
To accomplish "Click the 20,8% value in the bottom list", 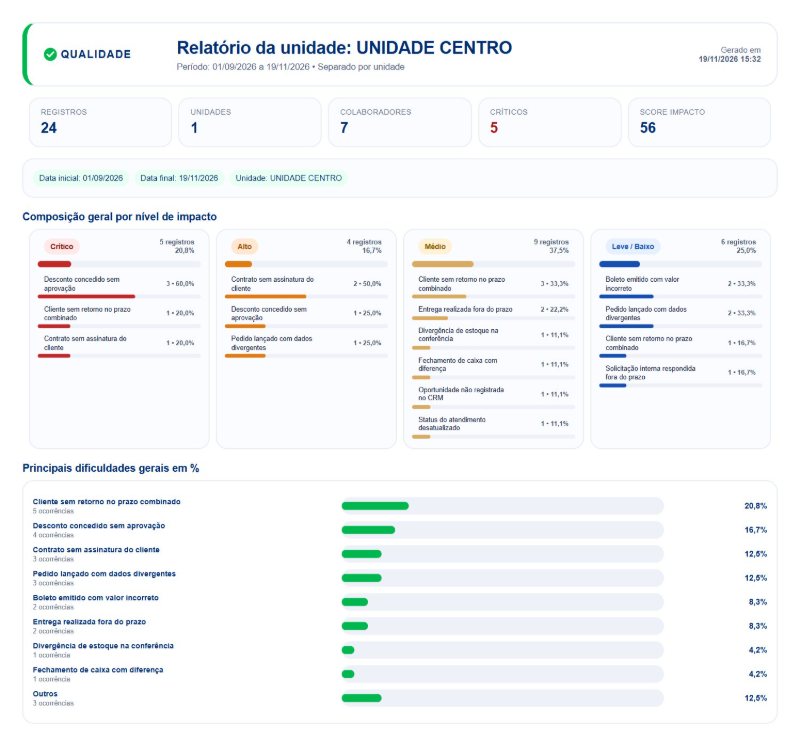I will (756, 506).
